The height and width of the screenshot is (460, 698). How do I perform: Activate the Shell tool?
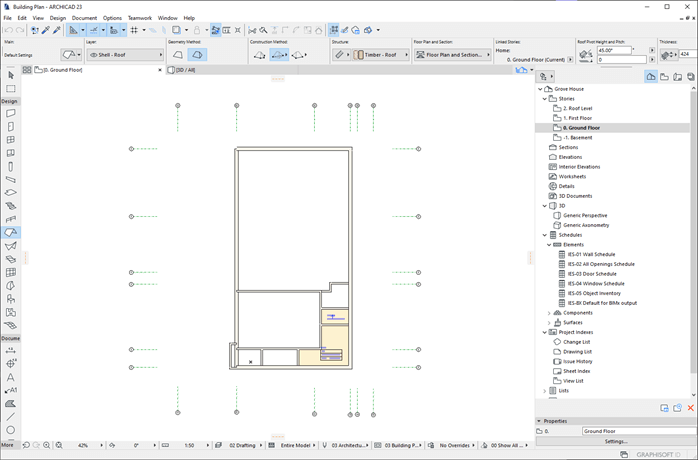(11, 246)
